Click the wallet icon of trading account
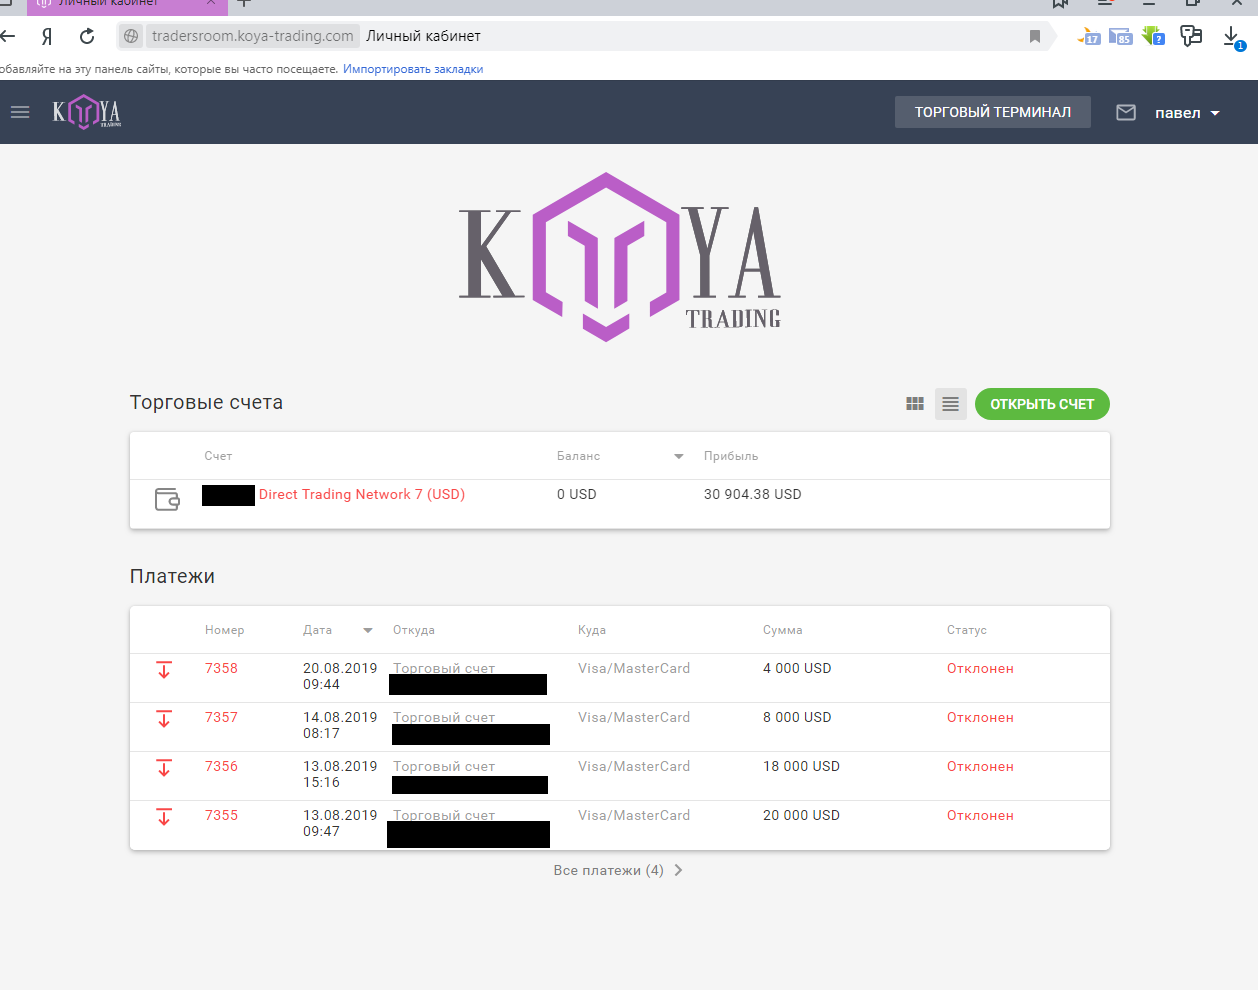 (x=167, y=499)
